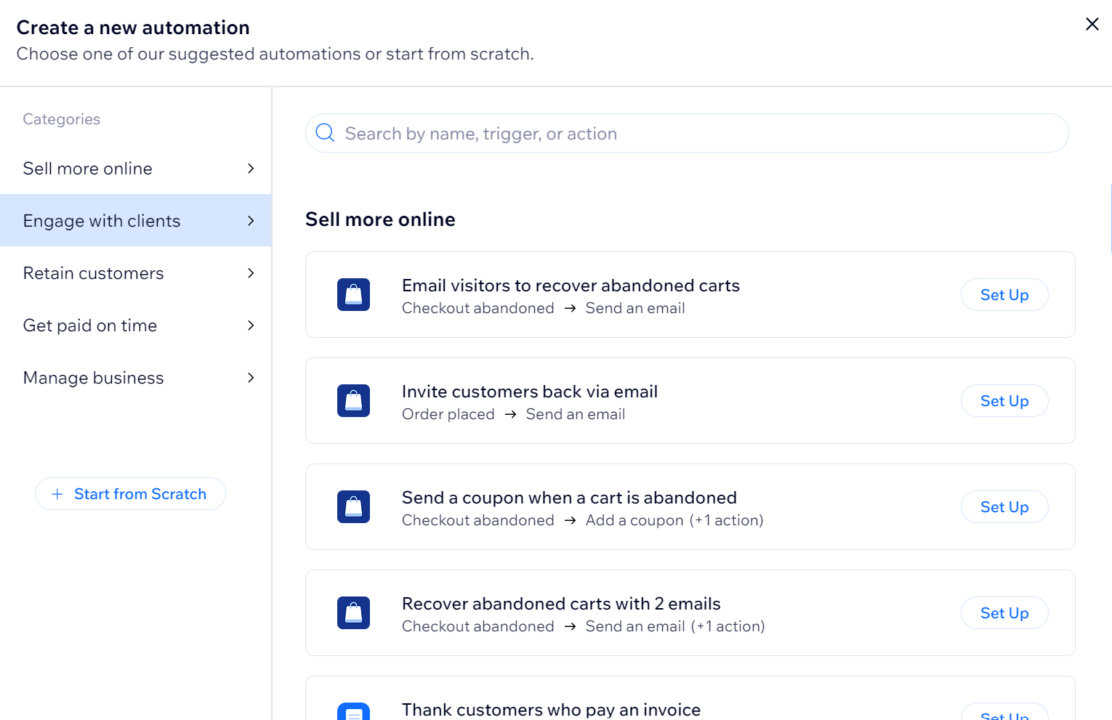Click the bag icon for Send a coupon automation
Image resolution: width=1112 pixels, height=720 pixels.
[353, 507]
